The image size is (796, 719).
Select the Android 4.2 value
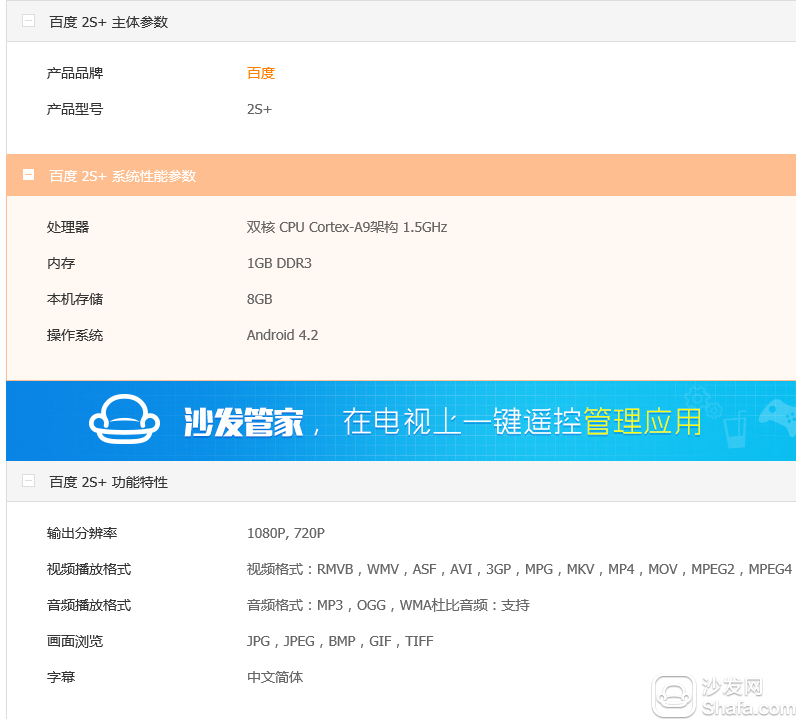pyautogui.click(x=282, y=335)
